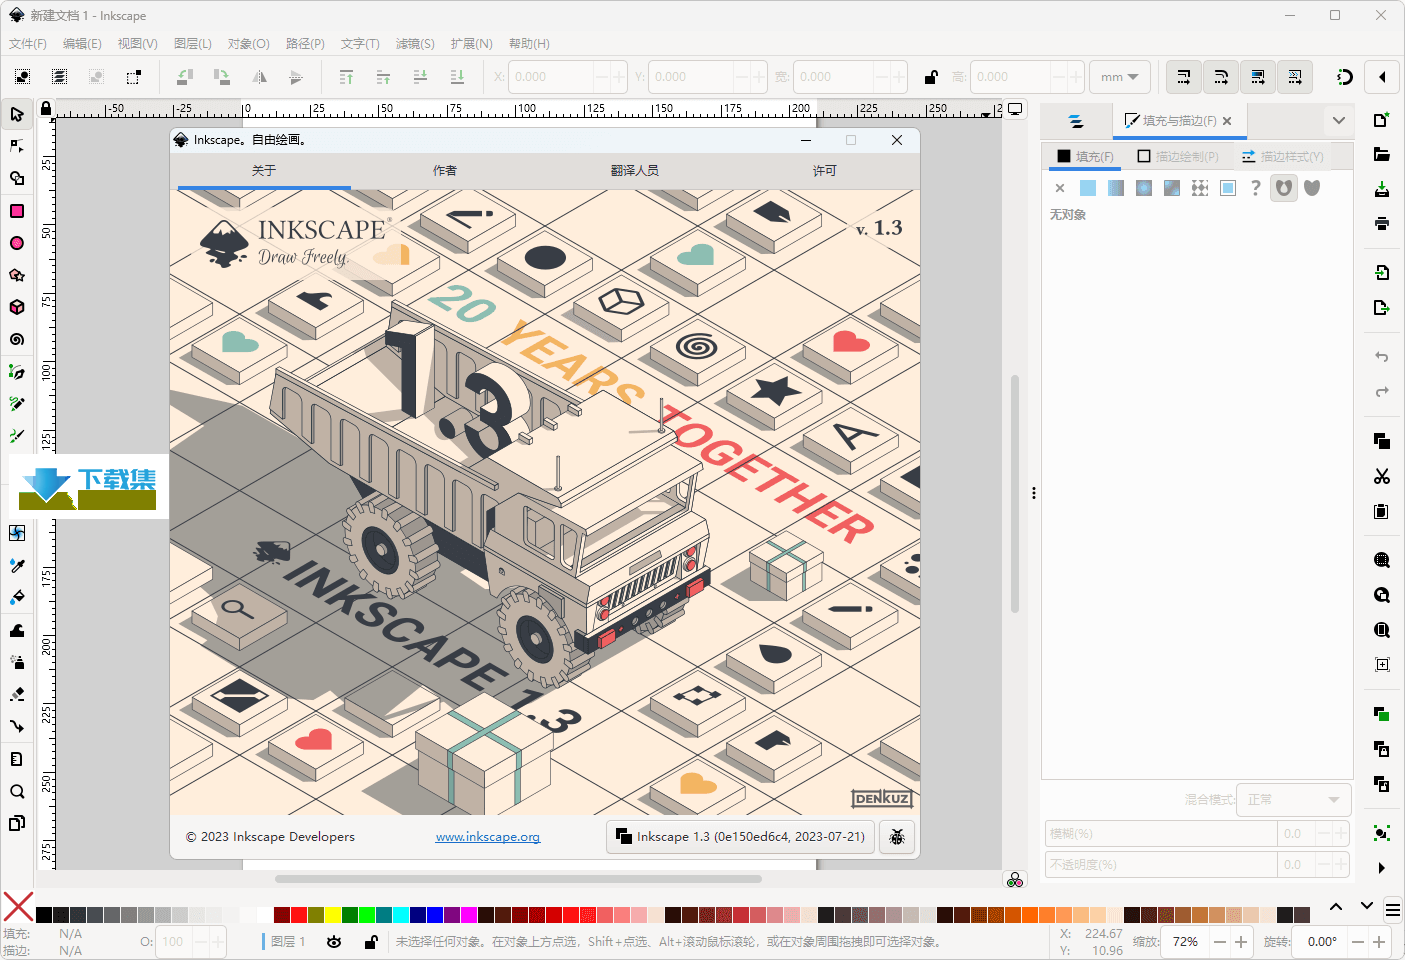Switch to the 许可 tab
Image resolution: width=1405 pixels, height=960 pixels.
pos(825,171)
